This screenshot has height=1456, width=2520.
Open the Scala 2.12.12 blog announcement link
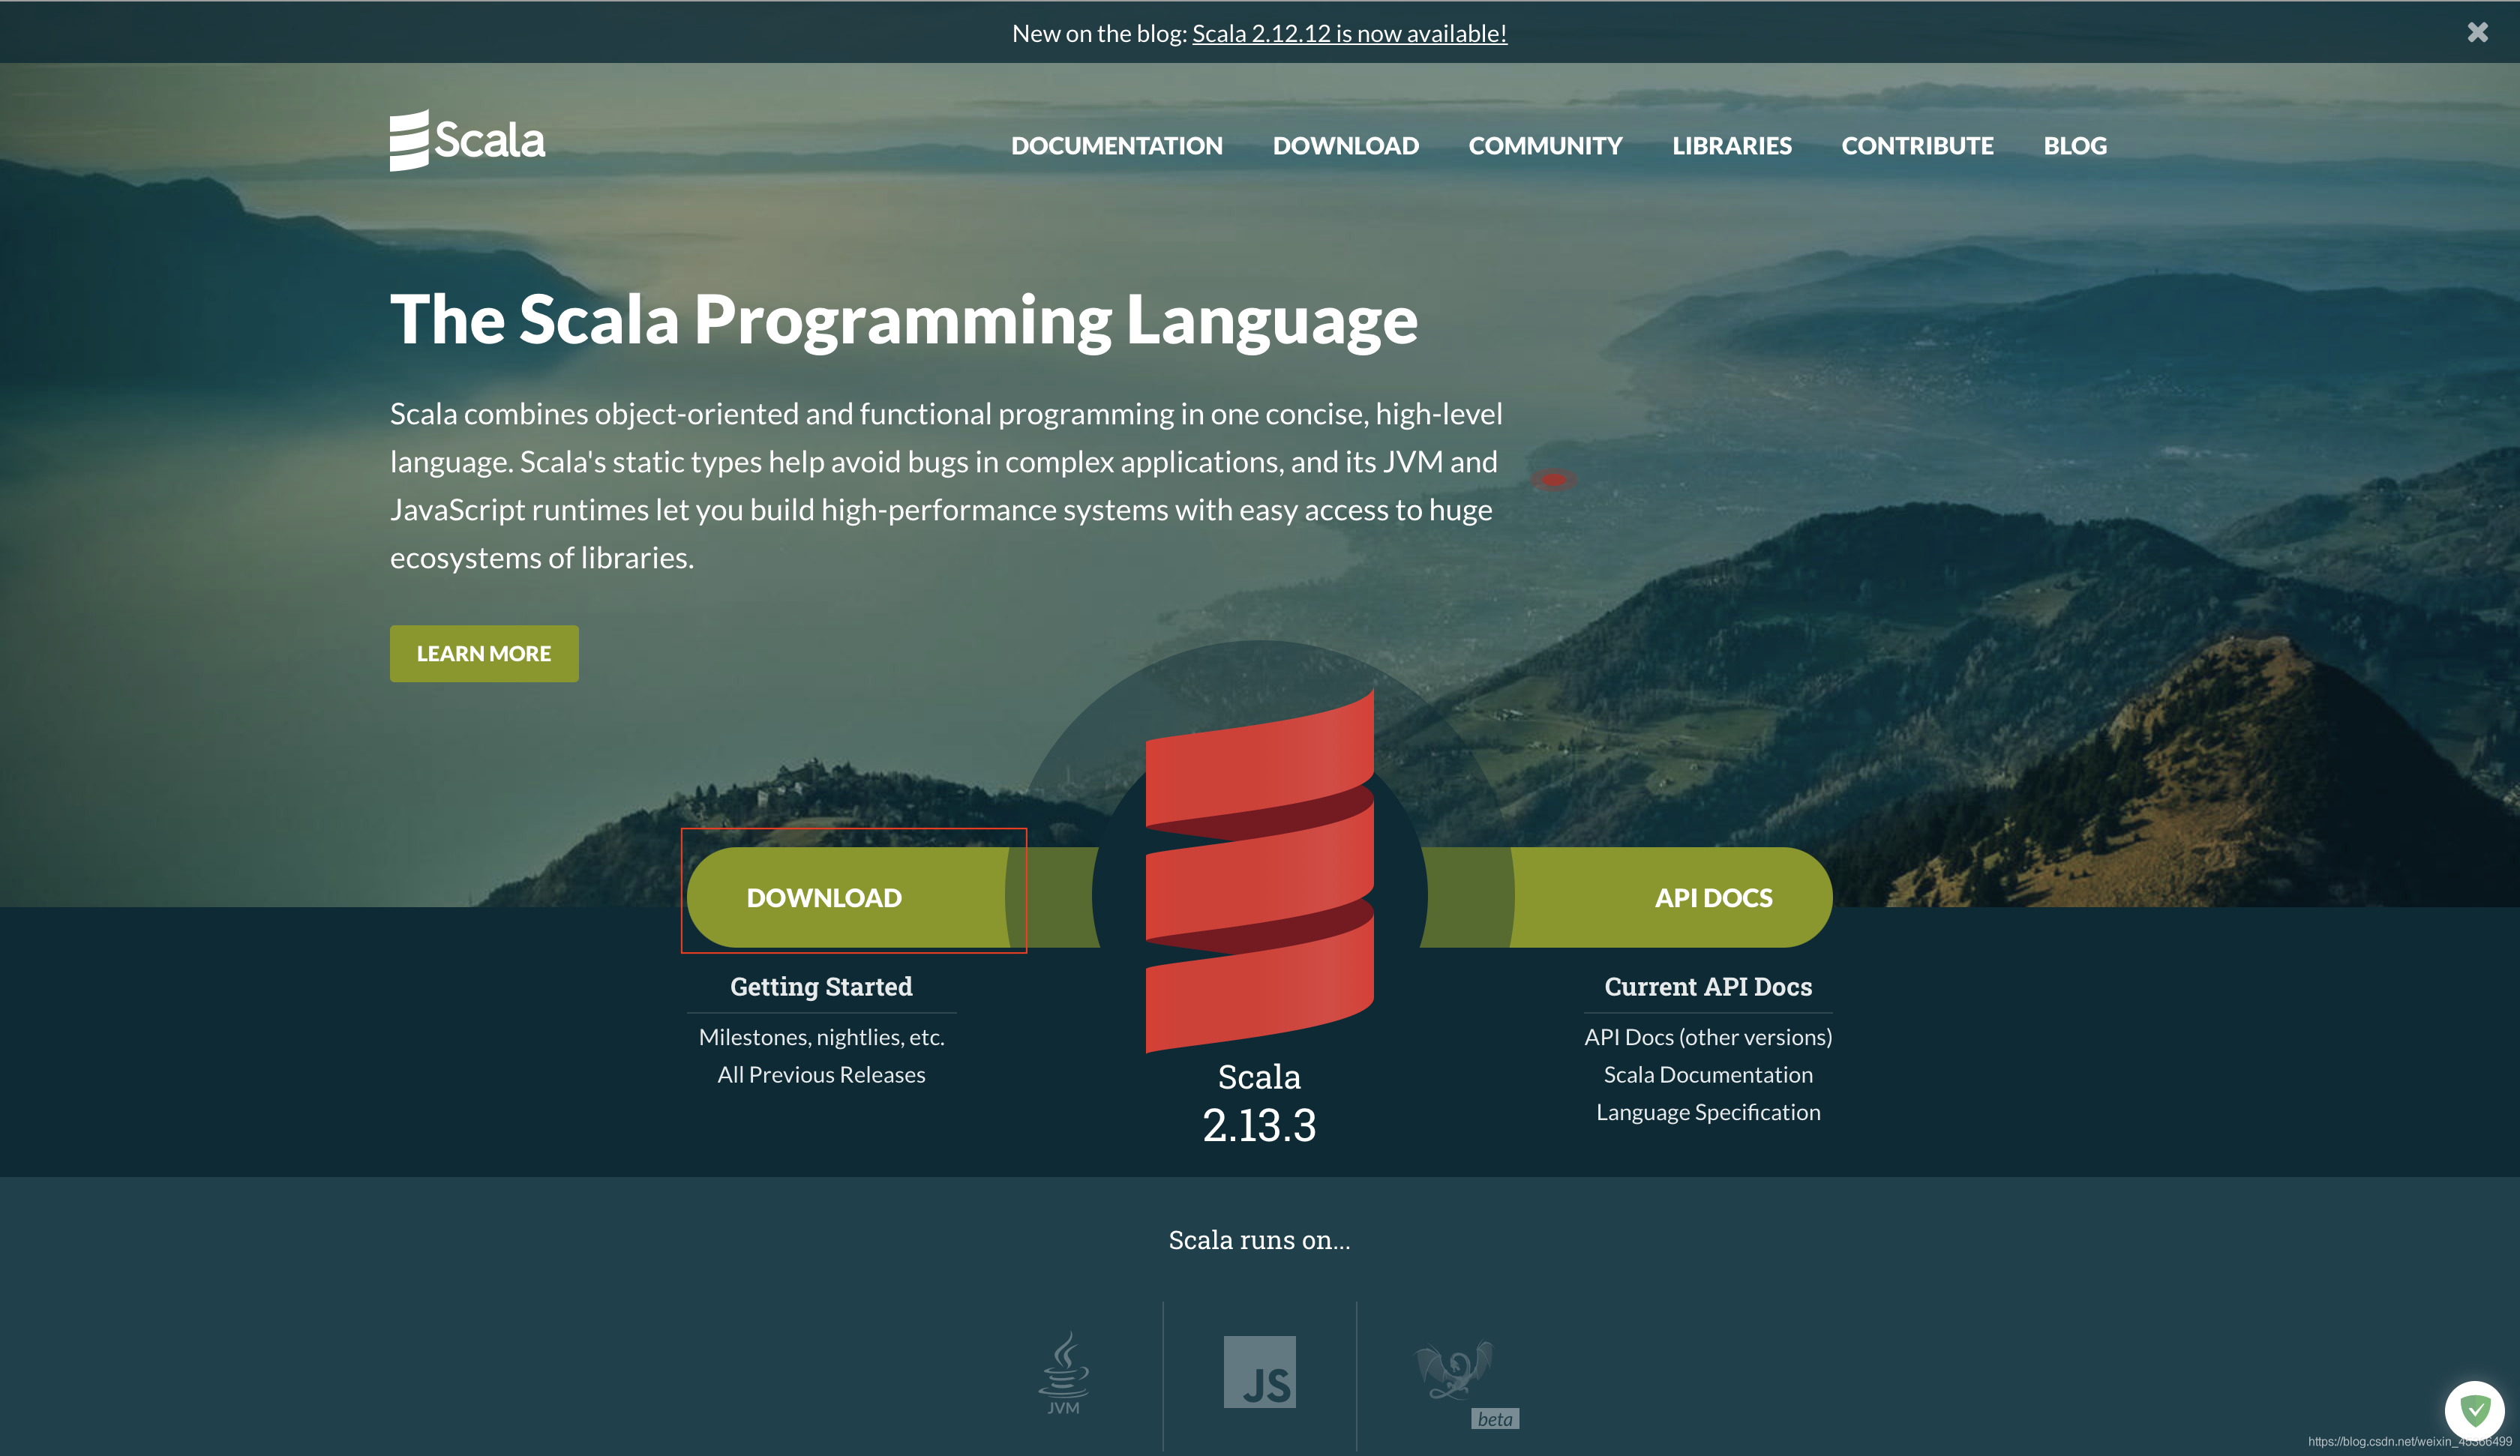1349,33
